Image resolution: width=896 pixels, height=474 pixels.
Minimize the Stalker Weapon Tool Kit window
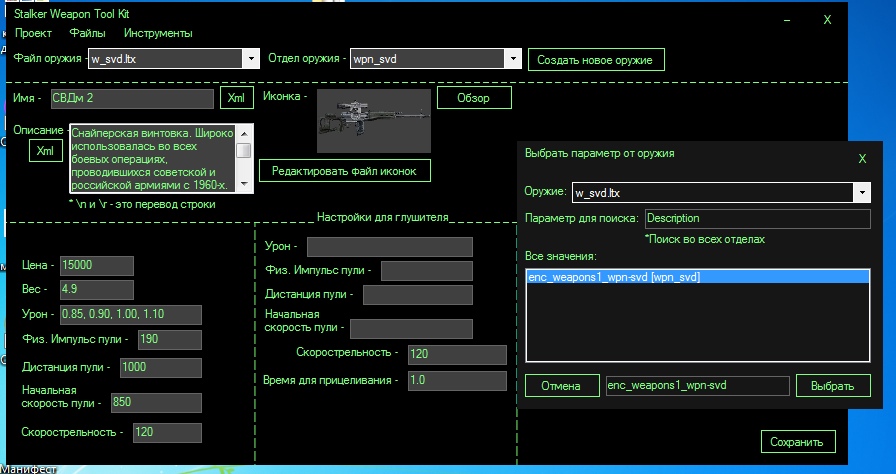pyautogui.click(x=787, y=20)
